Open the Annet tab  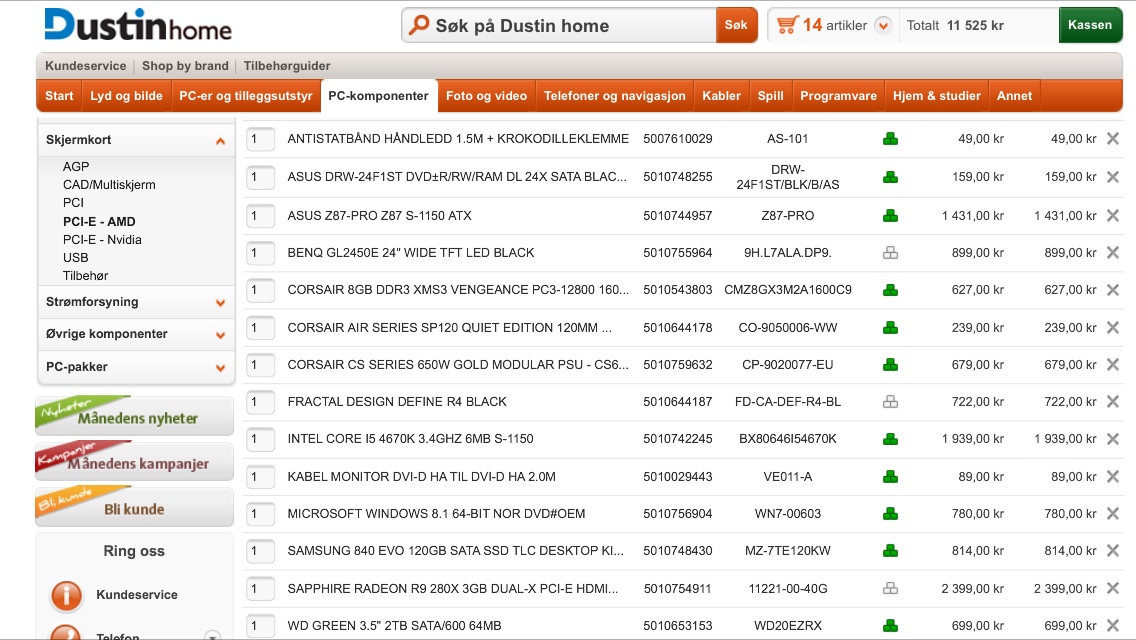pos(1014,96)
